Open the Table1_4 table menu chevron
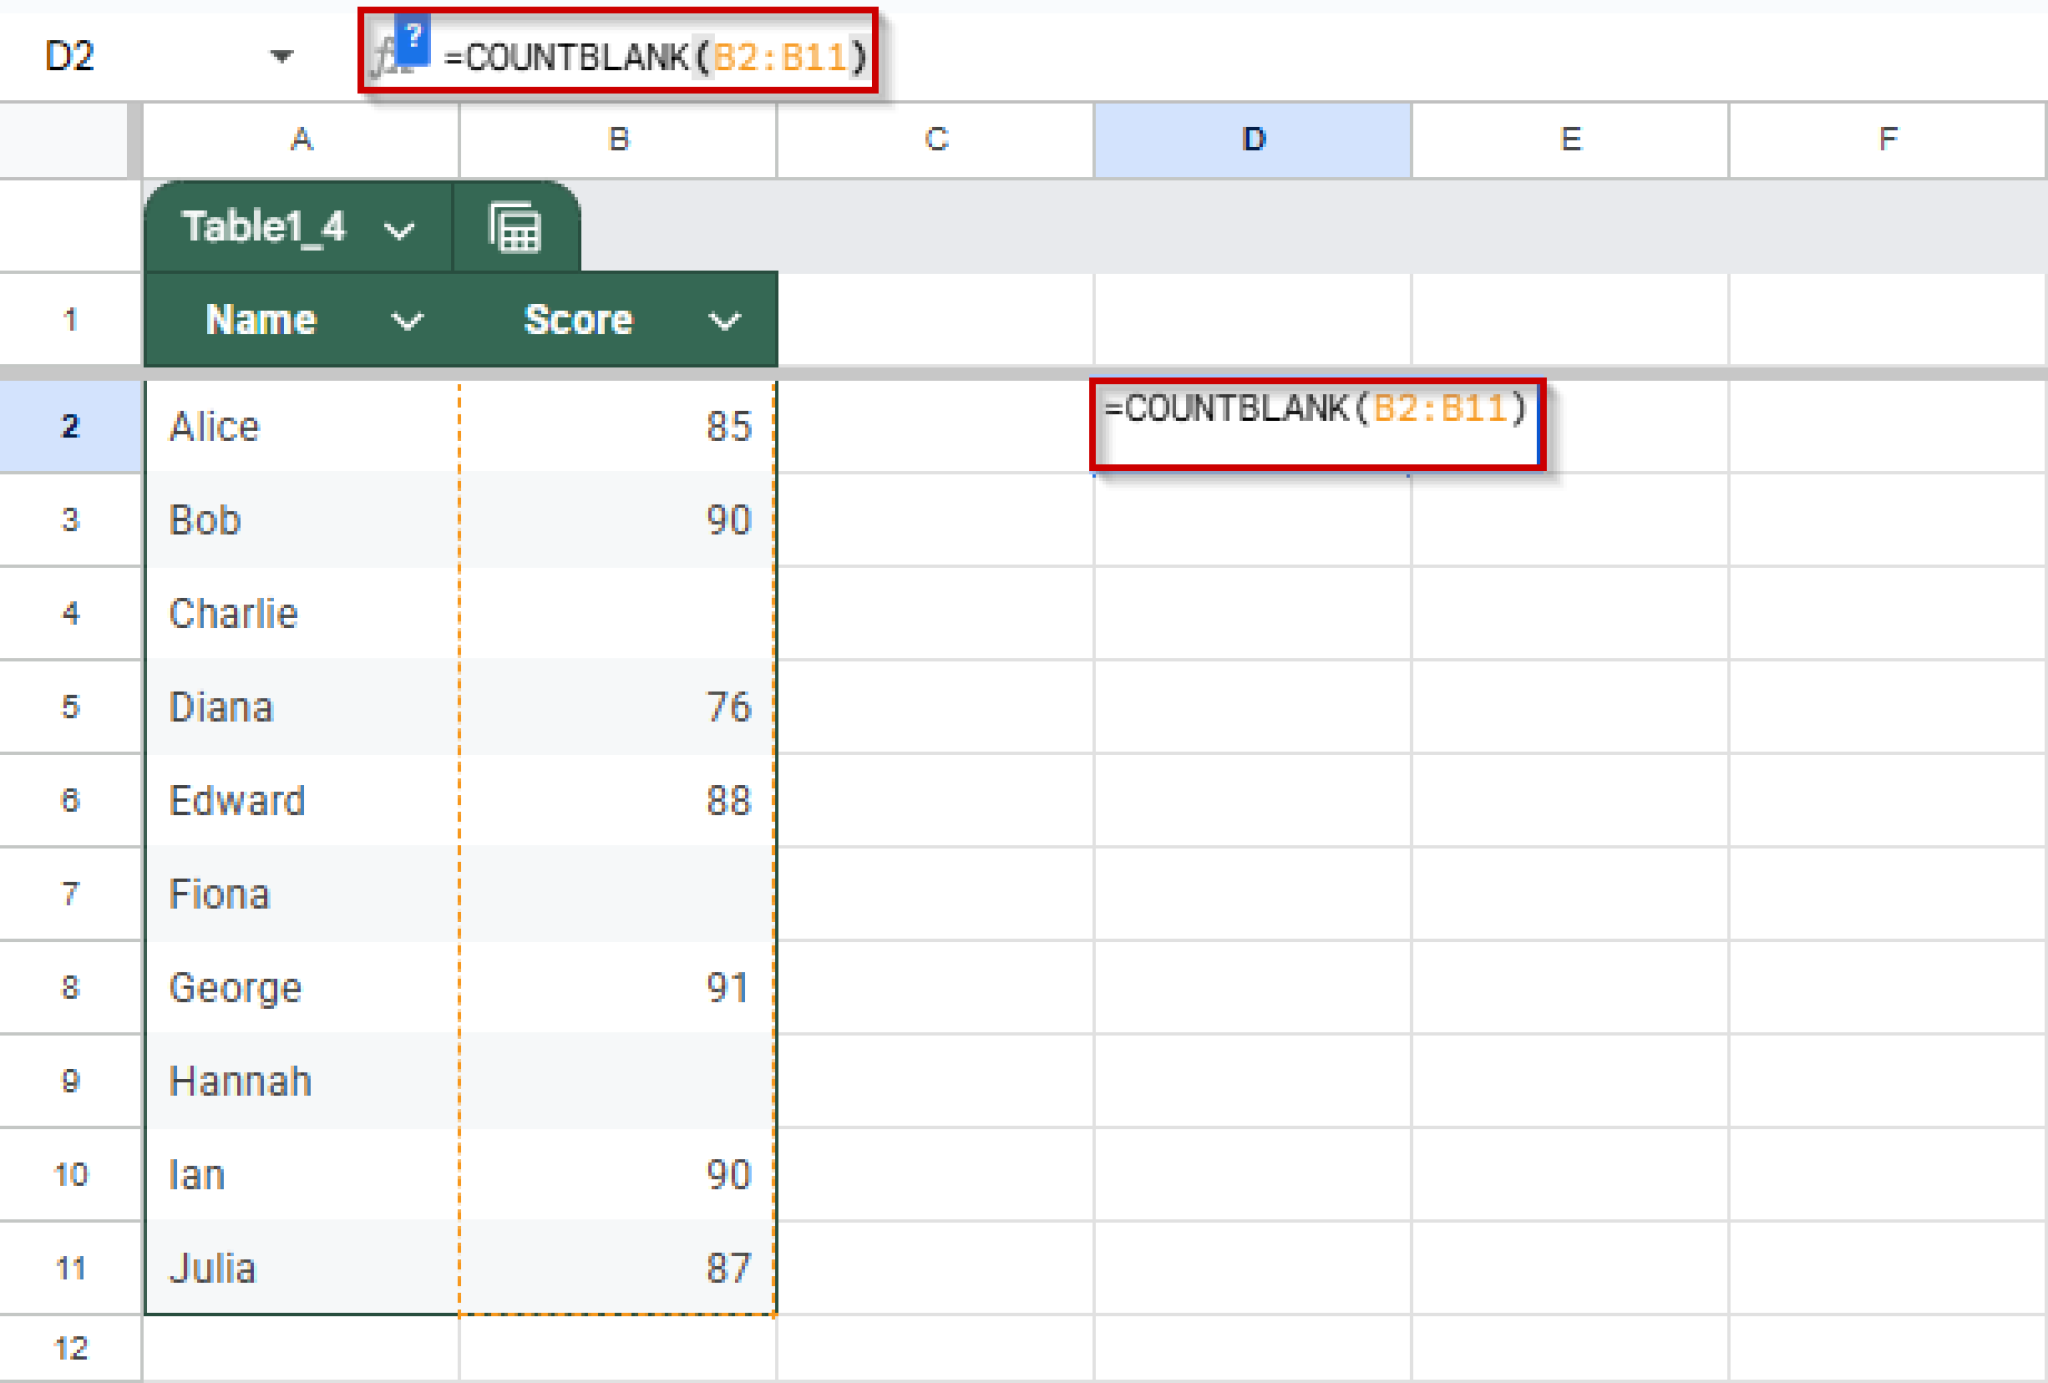The height and width of the screenshot is (1383, 2048). click(400, 229)
